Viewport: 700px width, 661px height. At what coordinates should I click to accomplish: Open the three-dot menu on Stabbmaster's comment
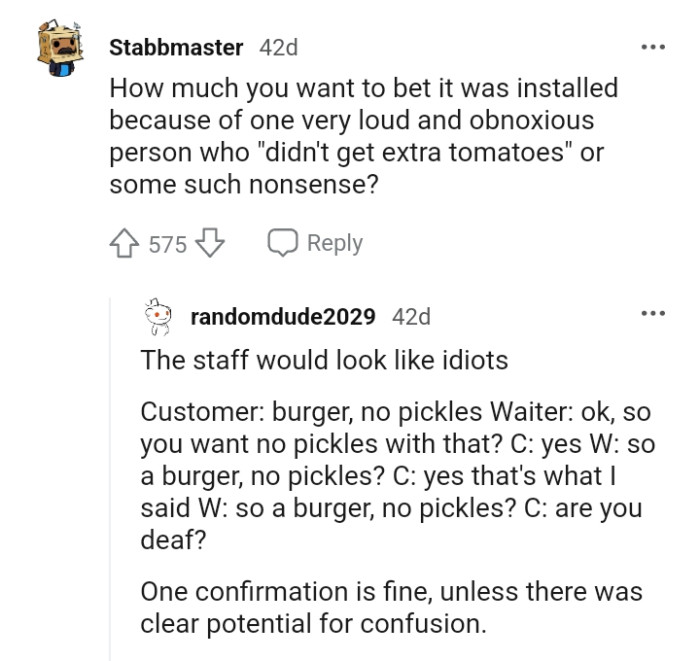653,47
